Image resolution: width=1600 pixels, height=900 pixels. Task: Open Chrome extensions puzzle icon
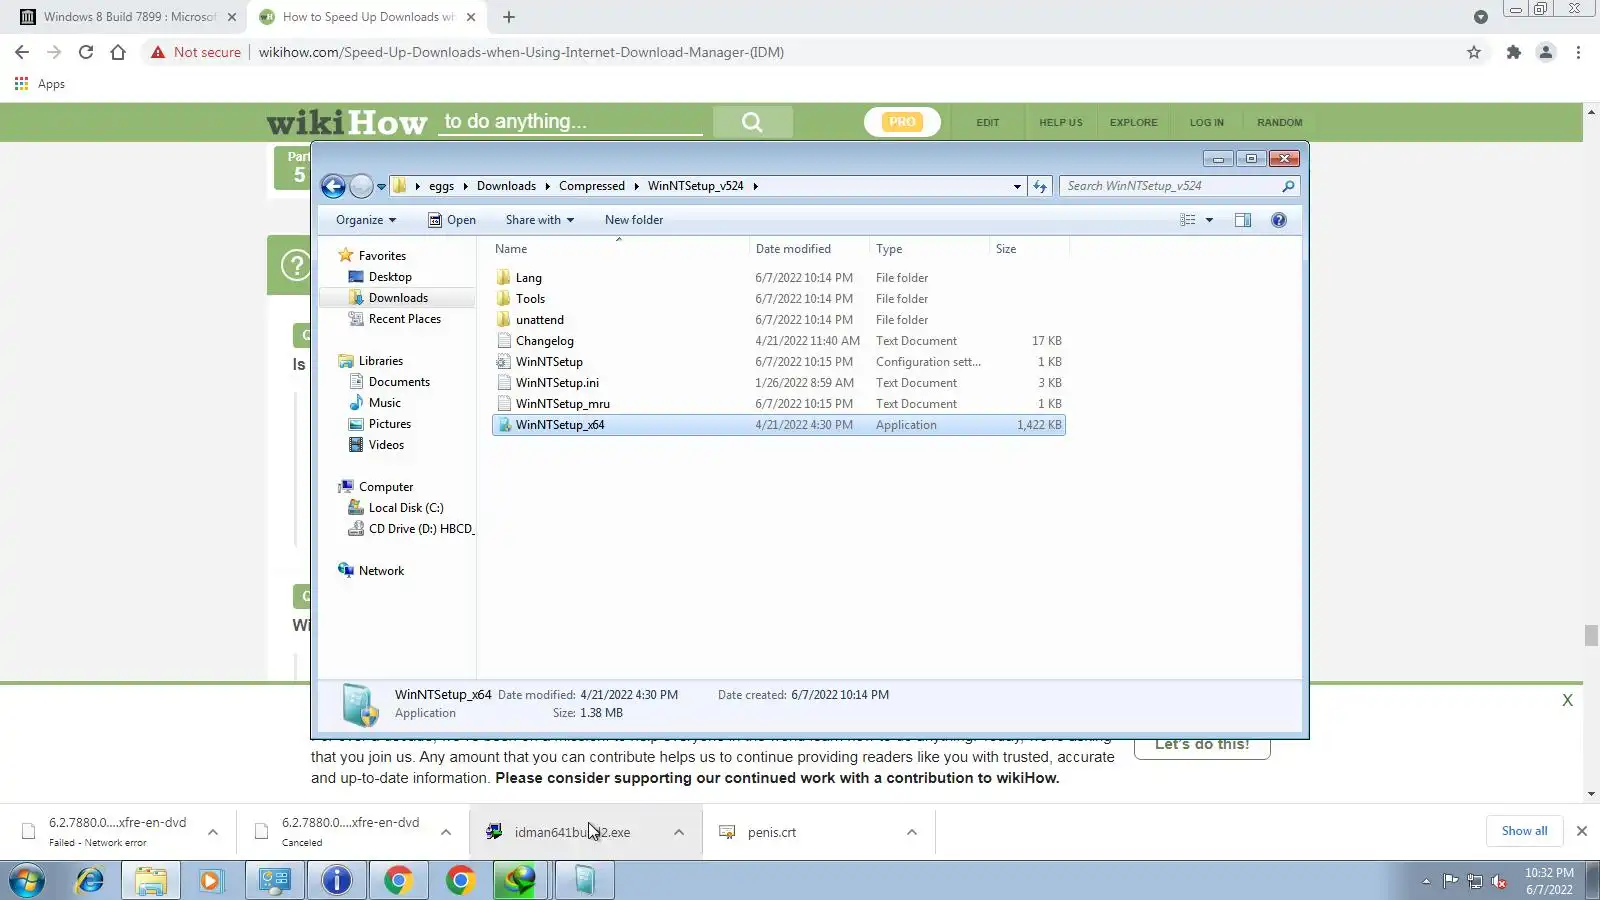(x=1514, y=52)
